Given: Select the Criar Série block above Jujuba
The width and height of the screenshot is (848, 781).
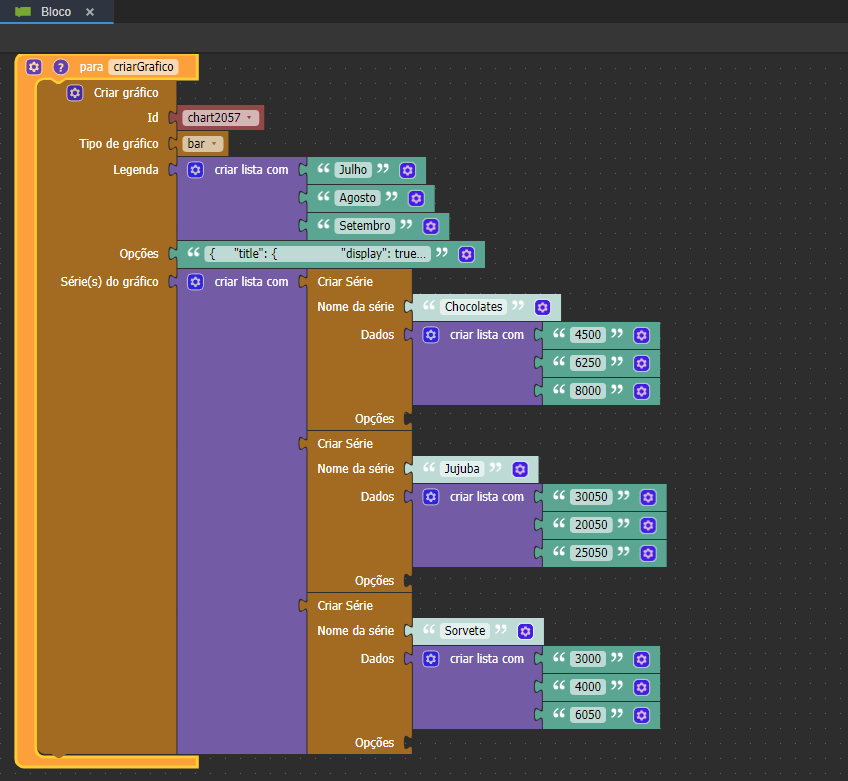Looking at the screenshot, I should click(x=345, y=444).
